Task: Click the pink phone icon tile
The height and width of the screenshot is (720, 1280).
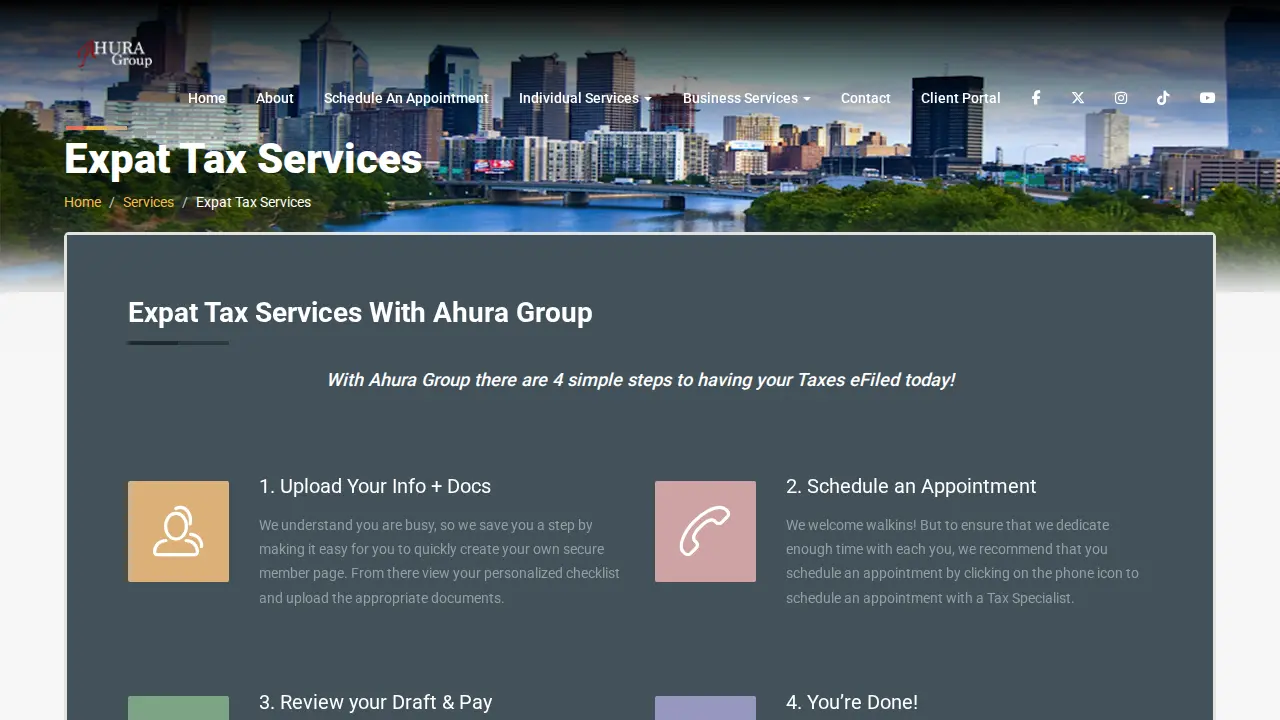Action: point(705,531)
